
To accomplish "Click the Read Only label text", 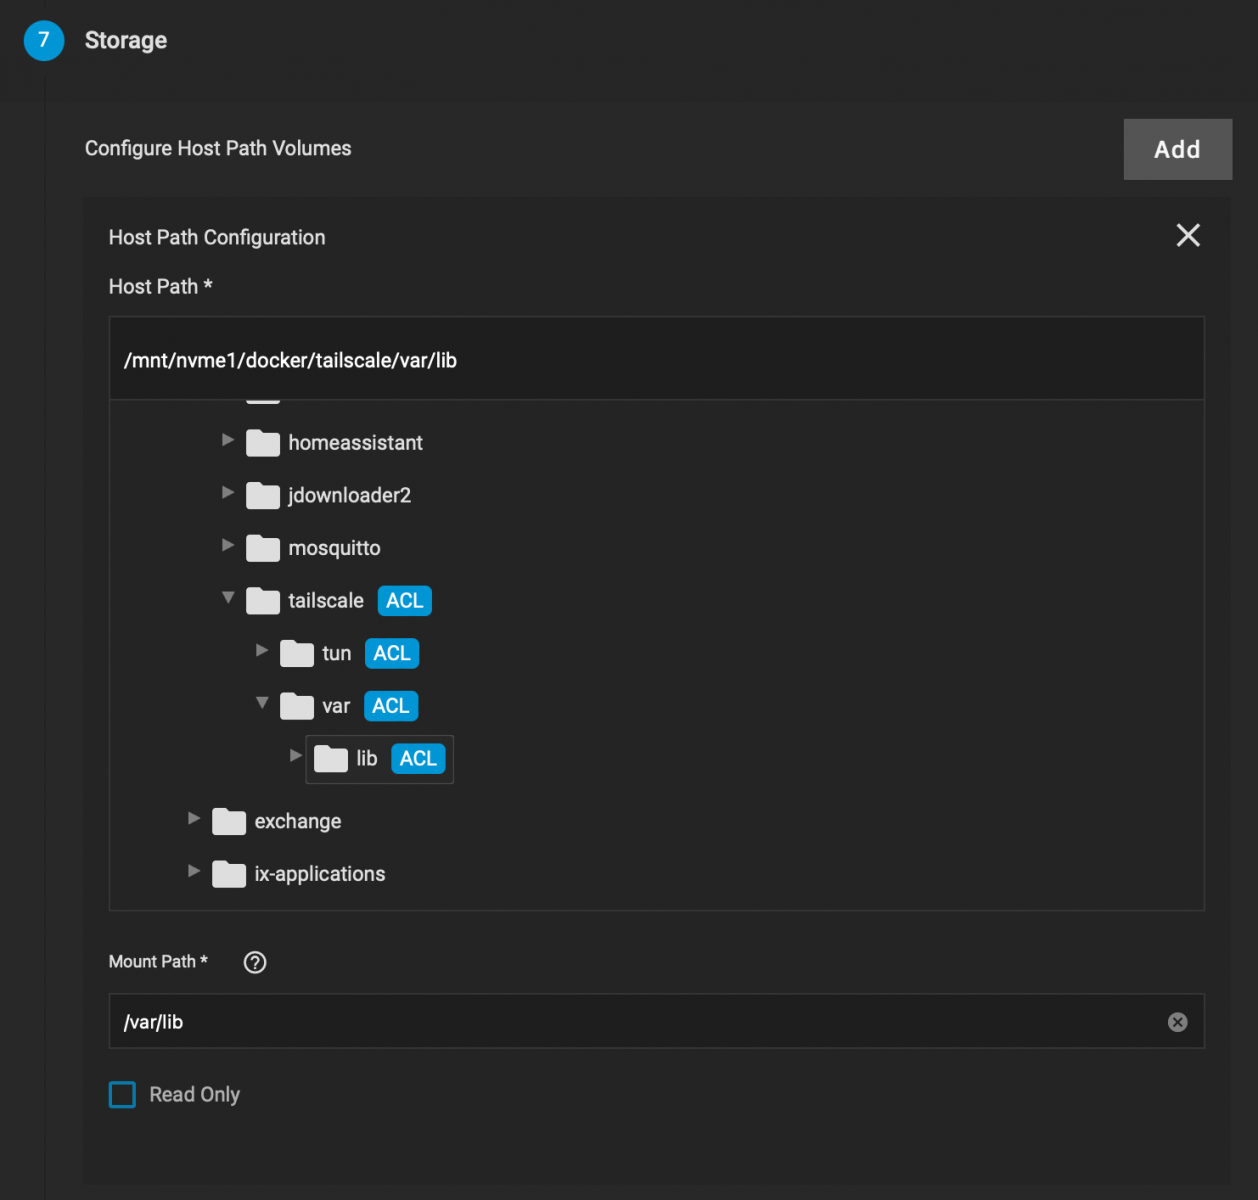I will (195, 1095).
